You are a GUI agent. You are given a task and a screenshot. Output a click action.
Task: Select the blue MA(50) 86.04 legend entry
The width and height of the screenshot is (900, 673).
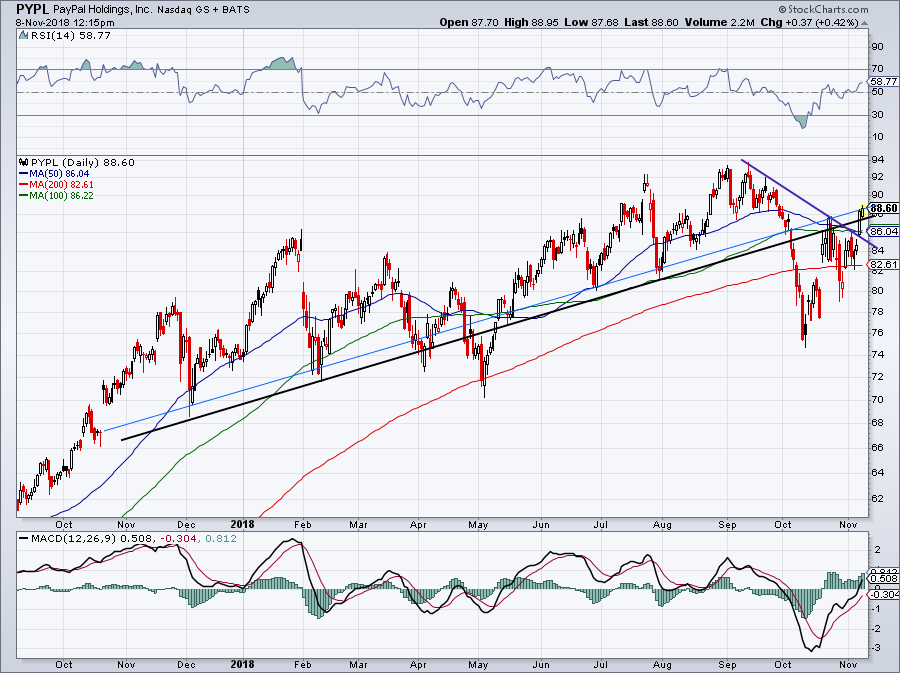click(x=54, y=173)
